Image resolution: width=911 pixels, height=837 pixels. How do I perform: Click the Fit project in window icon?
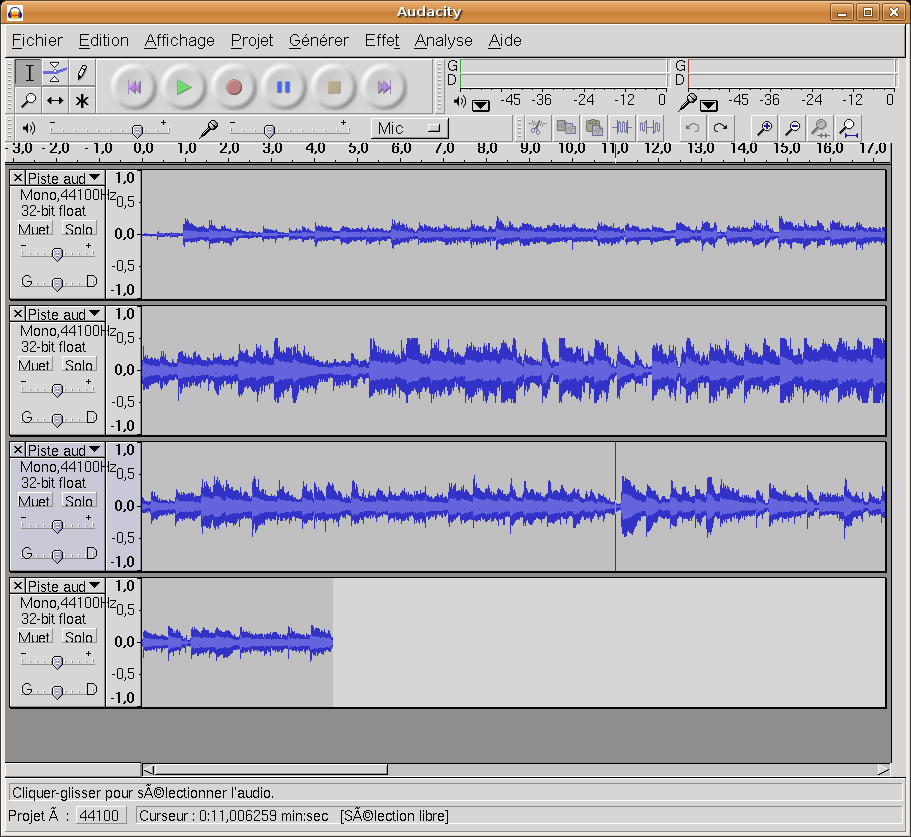pyautogui.click(x=848, y=127)
